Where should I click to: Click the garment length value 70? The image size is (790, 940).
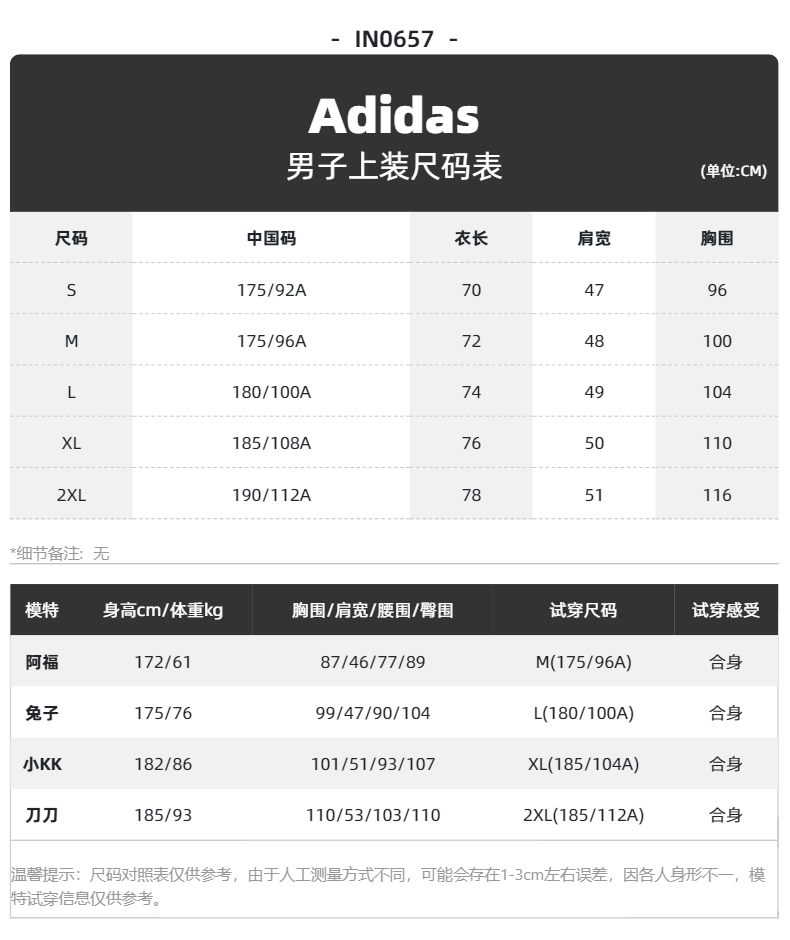[471, 290]
